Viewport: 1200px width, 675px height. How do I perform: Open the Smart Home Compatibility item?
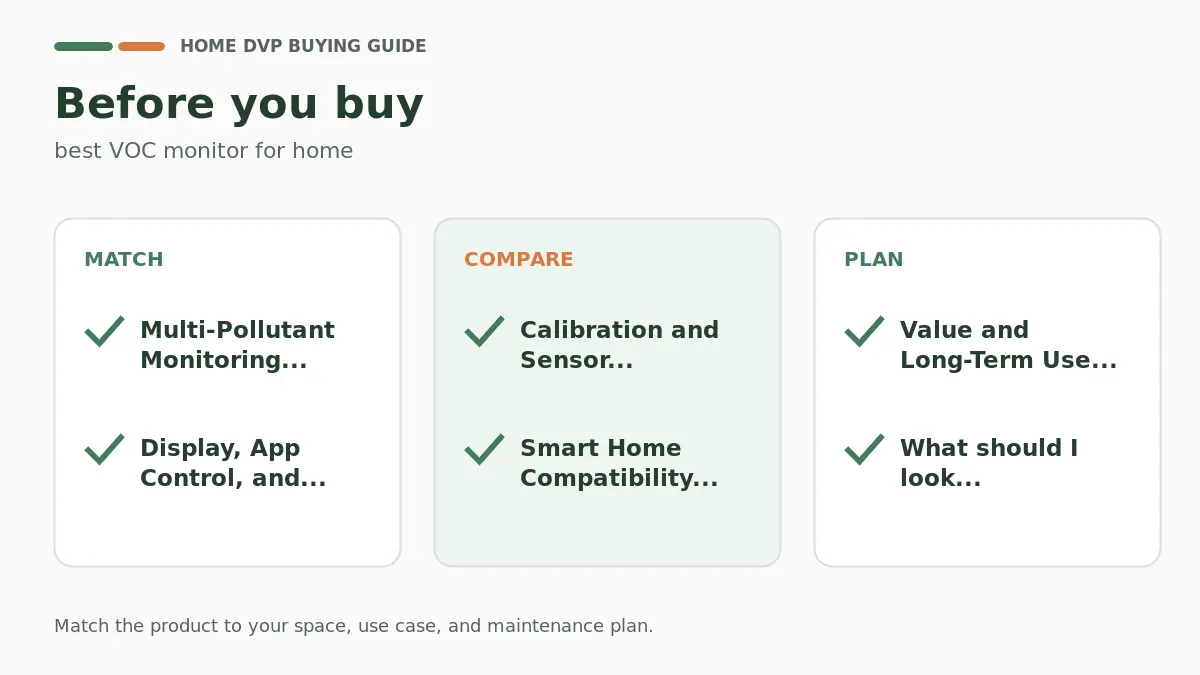click(619, 463)
